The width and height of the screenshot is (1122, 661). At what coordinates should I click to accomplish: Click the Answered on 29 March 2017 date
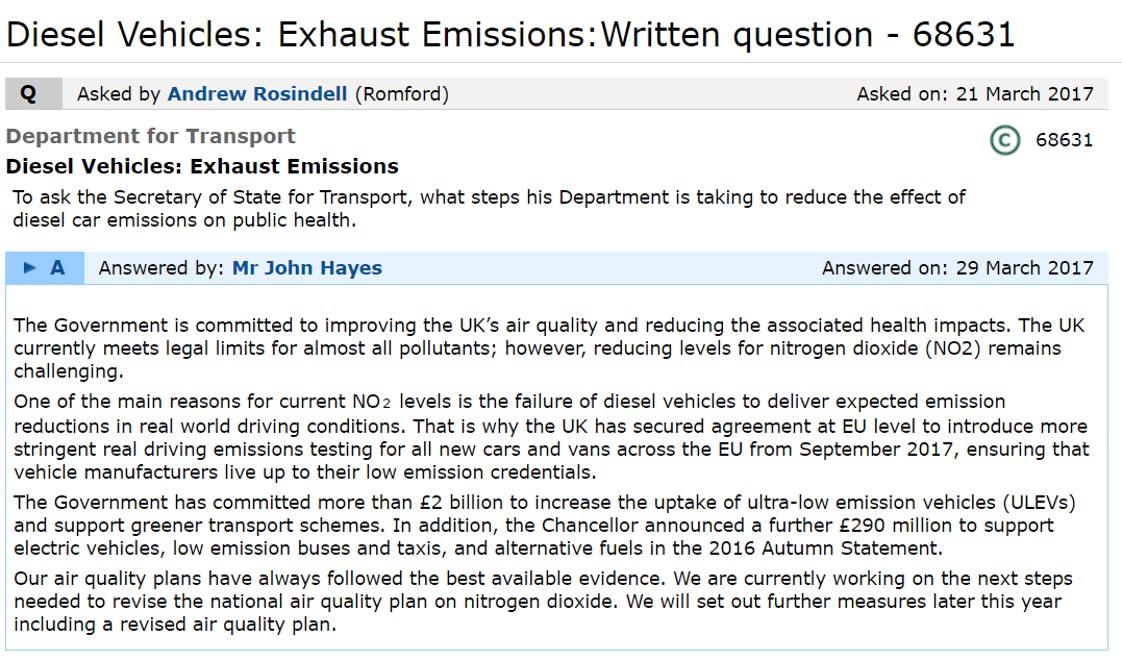(x=957, y=268)
